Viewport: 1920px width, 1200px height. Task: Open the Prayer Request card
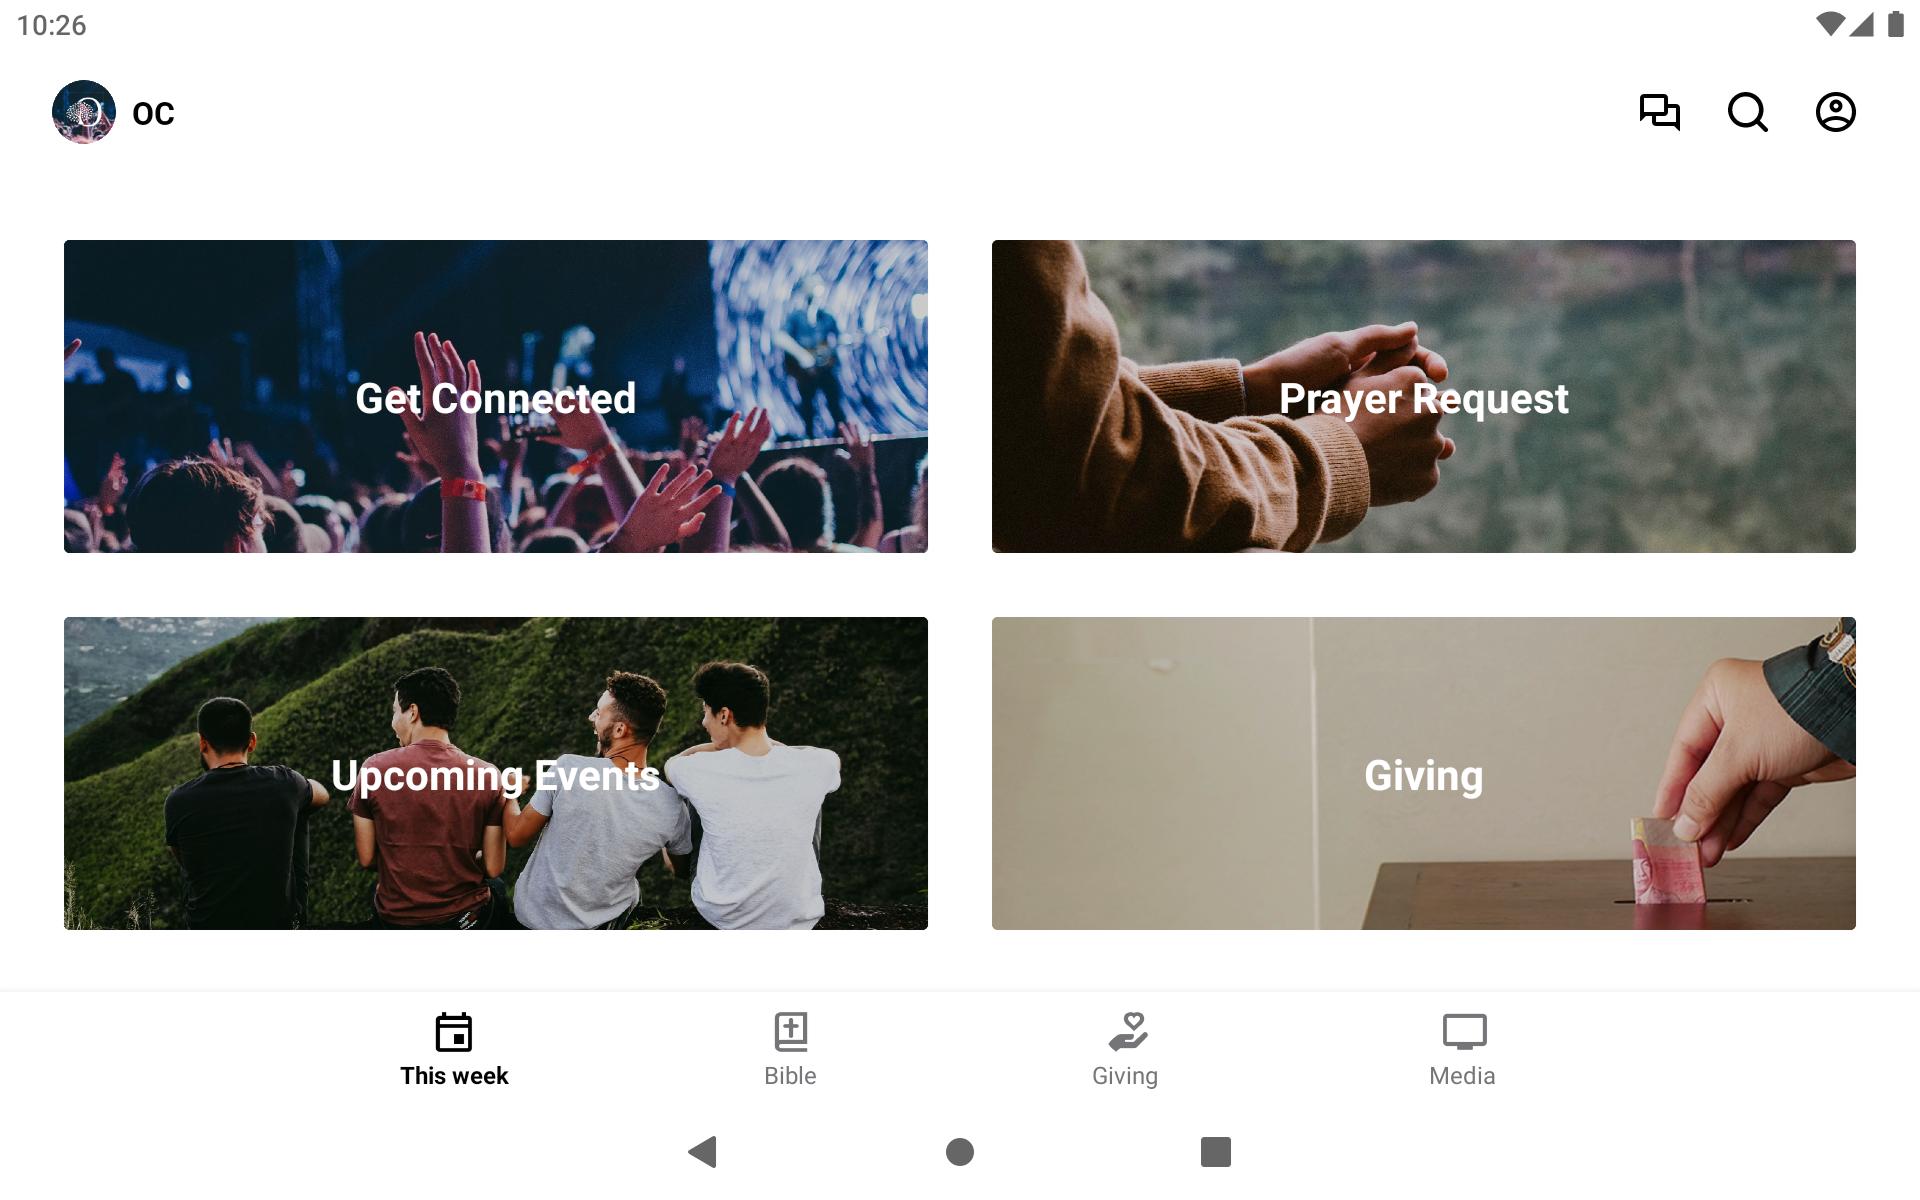[1424, 396]
